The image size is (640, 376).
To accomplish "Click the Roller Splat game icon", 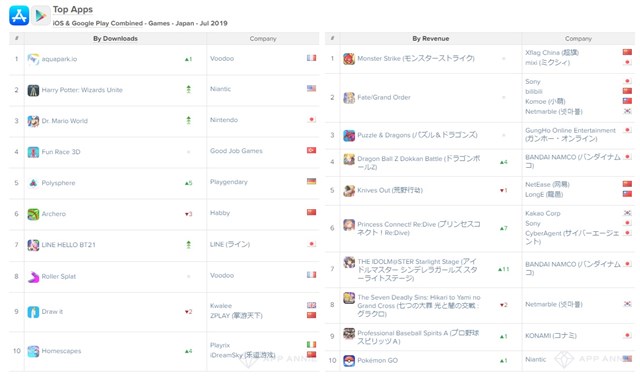I will (x=33, y=276).
